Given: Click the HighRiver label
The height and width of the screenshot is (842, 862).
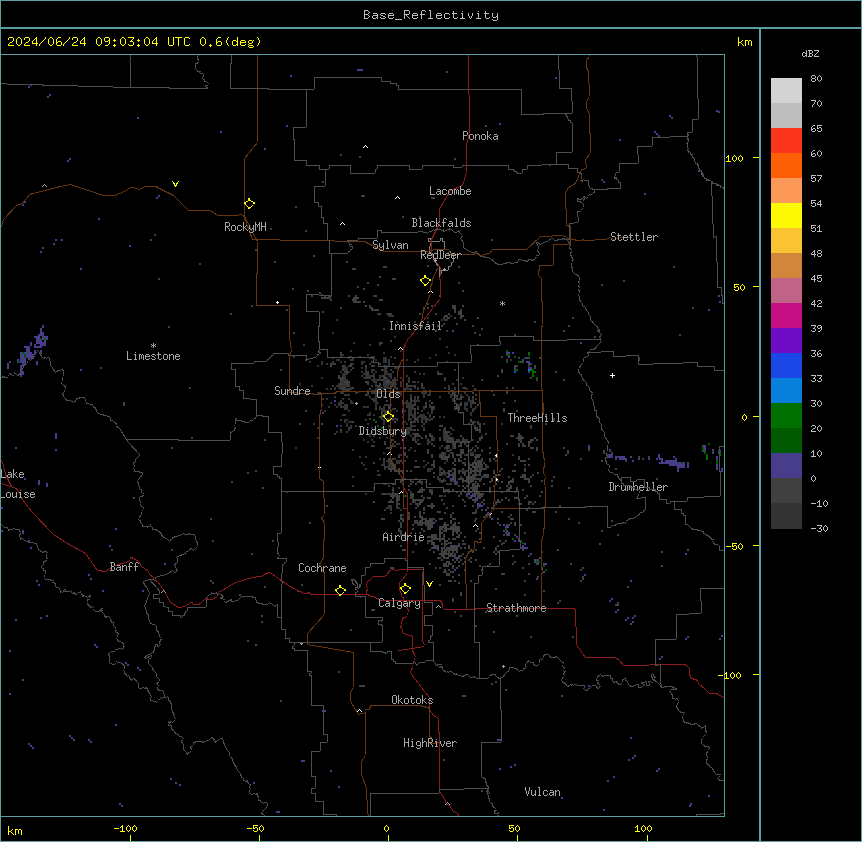Looking at the screenshot, I should [x=430, y=743].
